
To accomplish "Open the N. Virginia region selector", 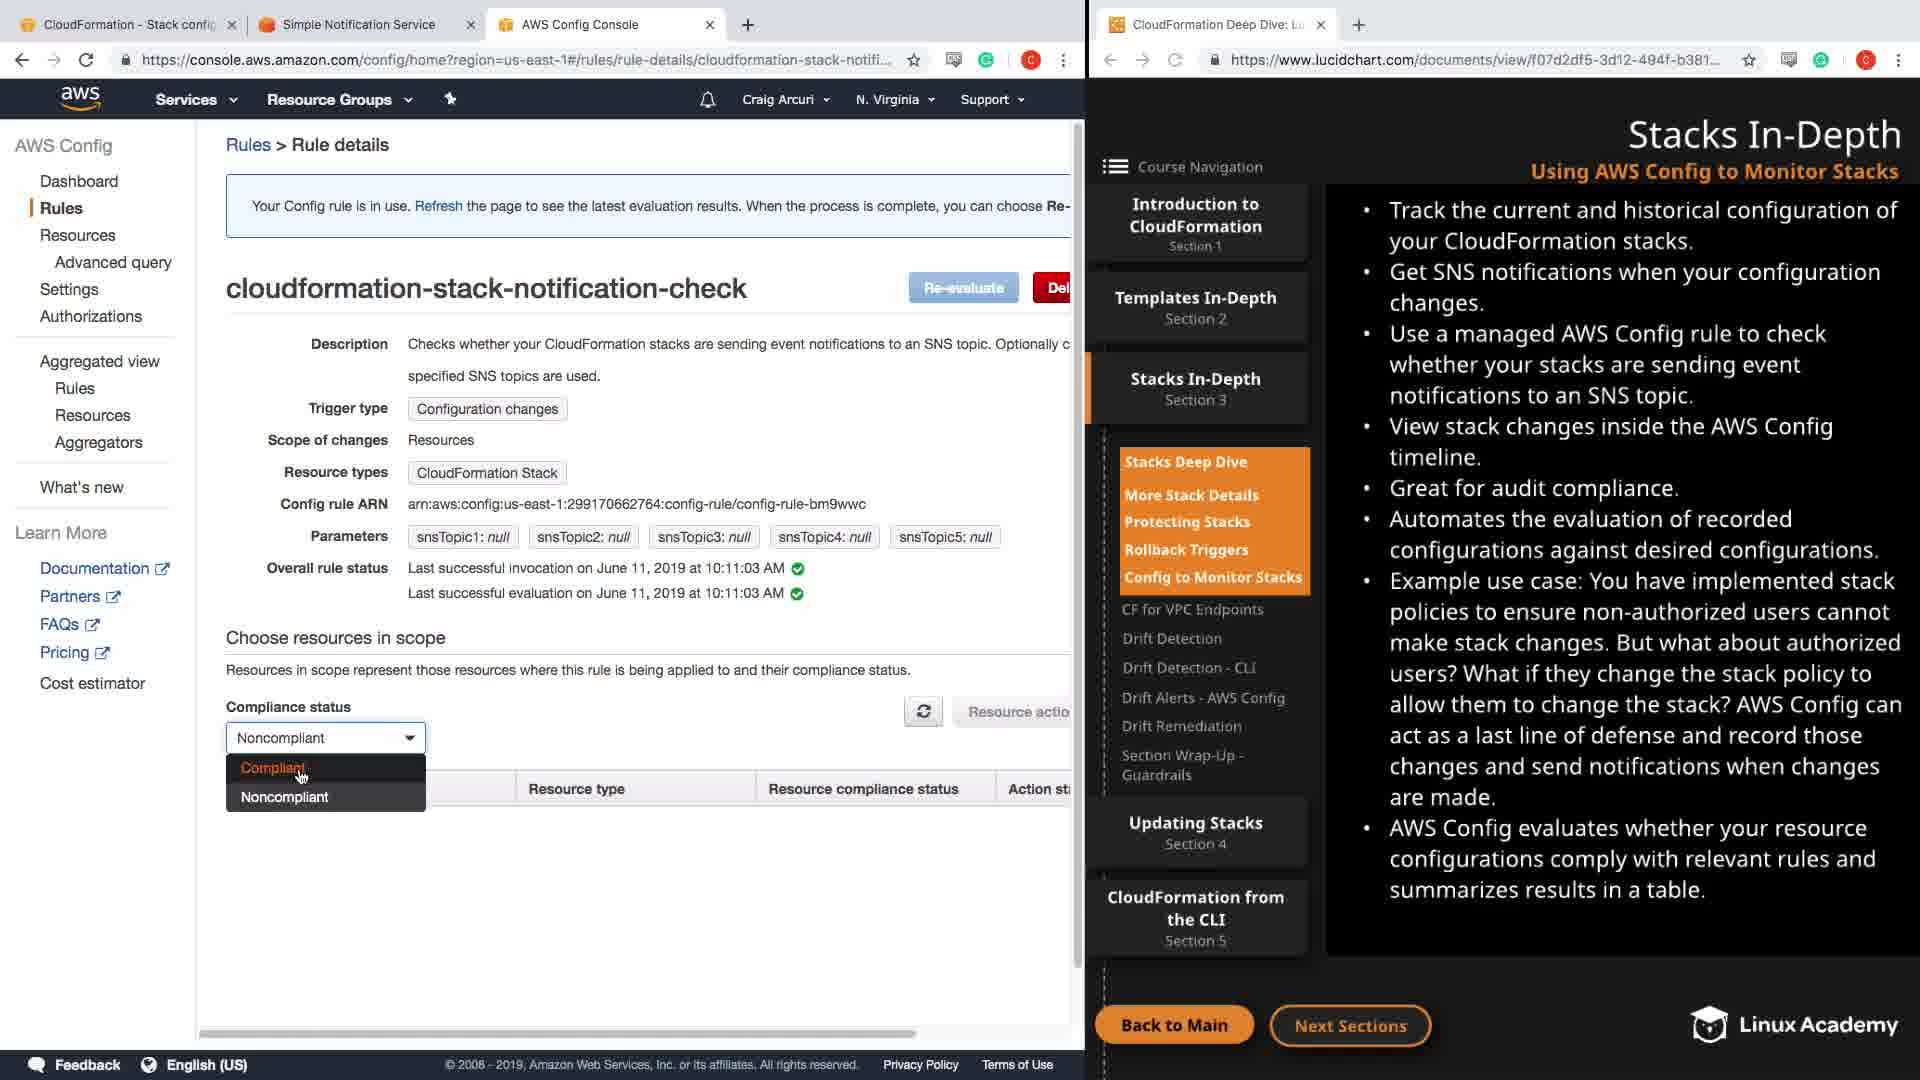I will tap(895, 100).
